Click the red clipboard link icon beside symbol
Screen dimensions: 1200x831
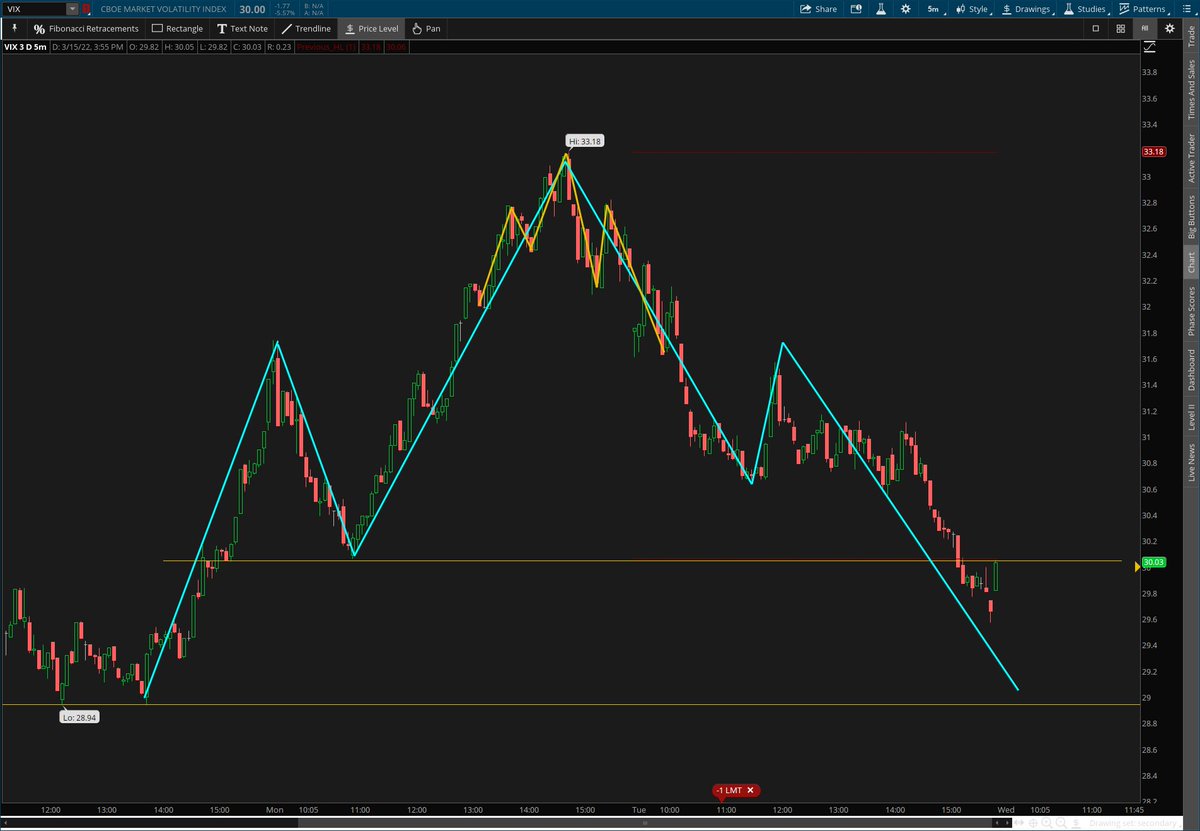(x=85, y=9)
